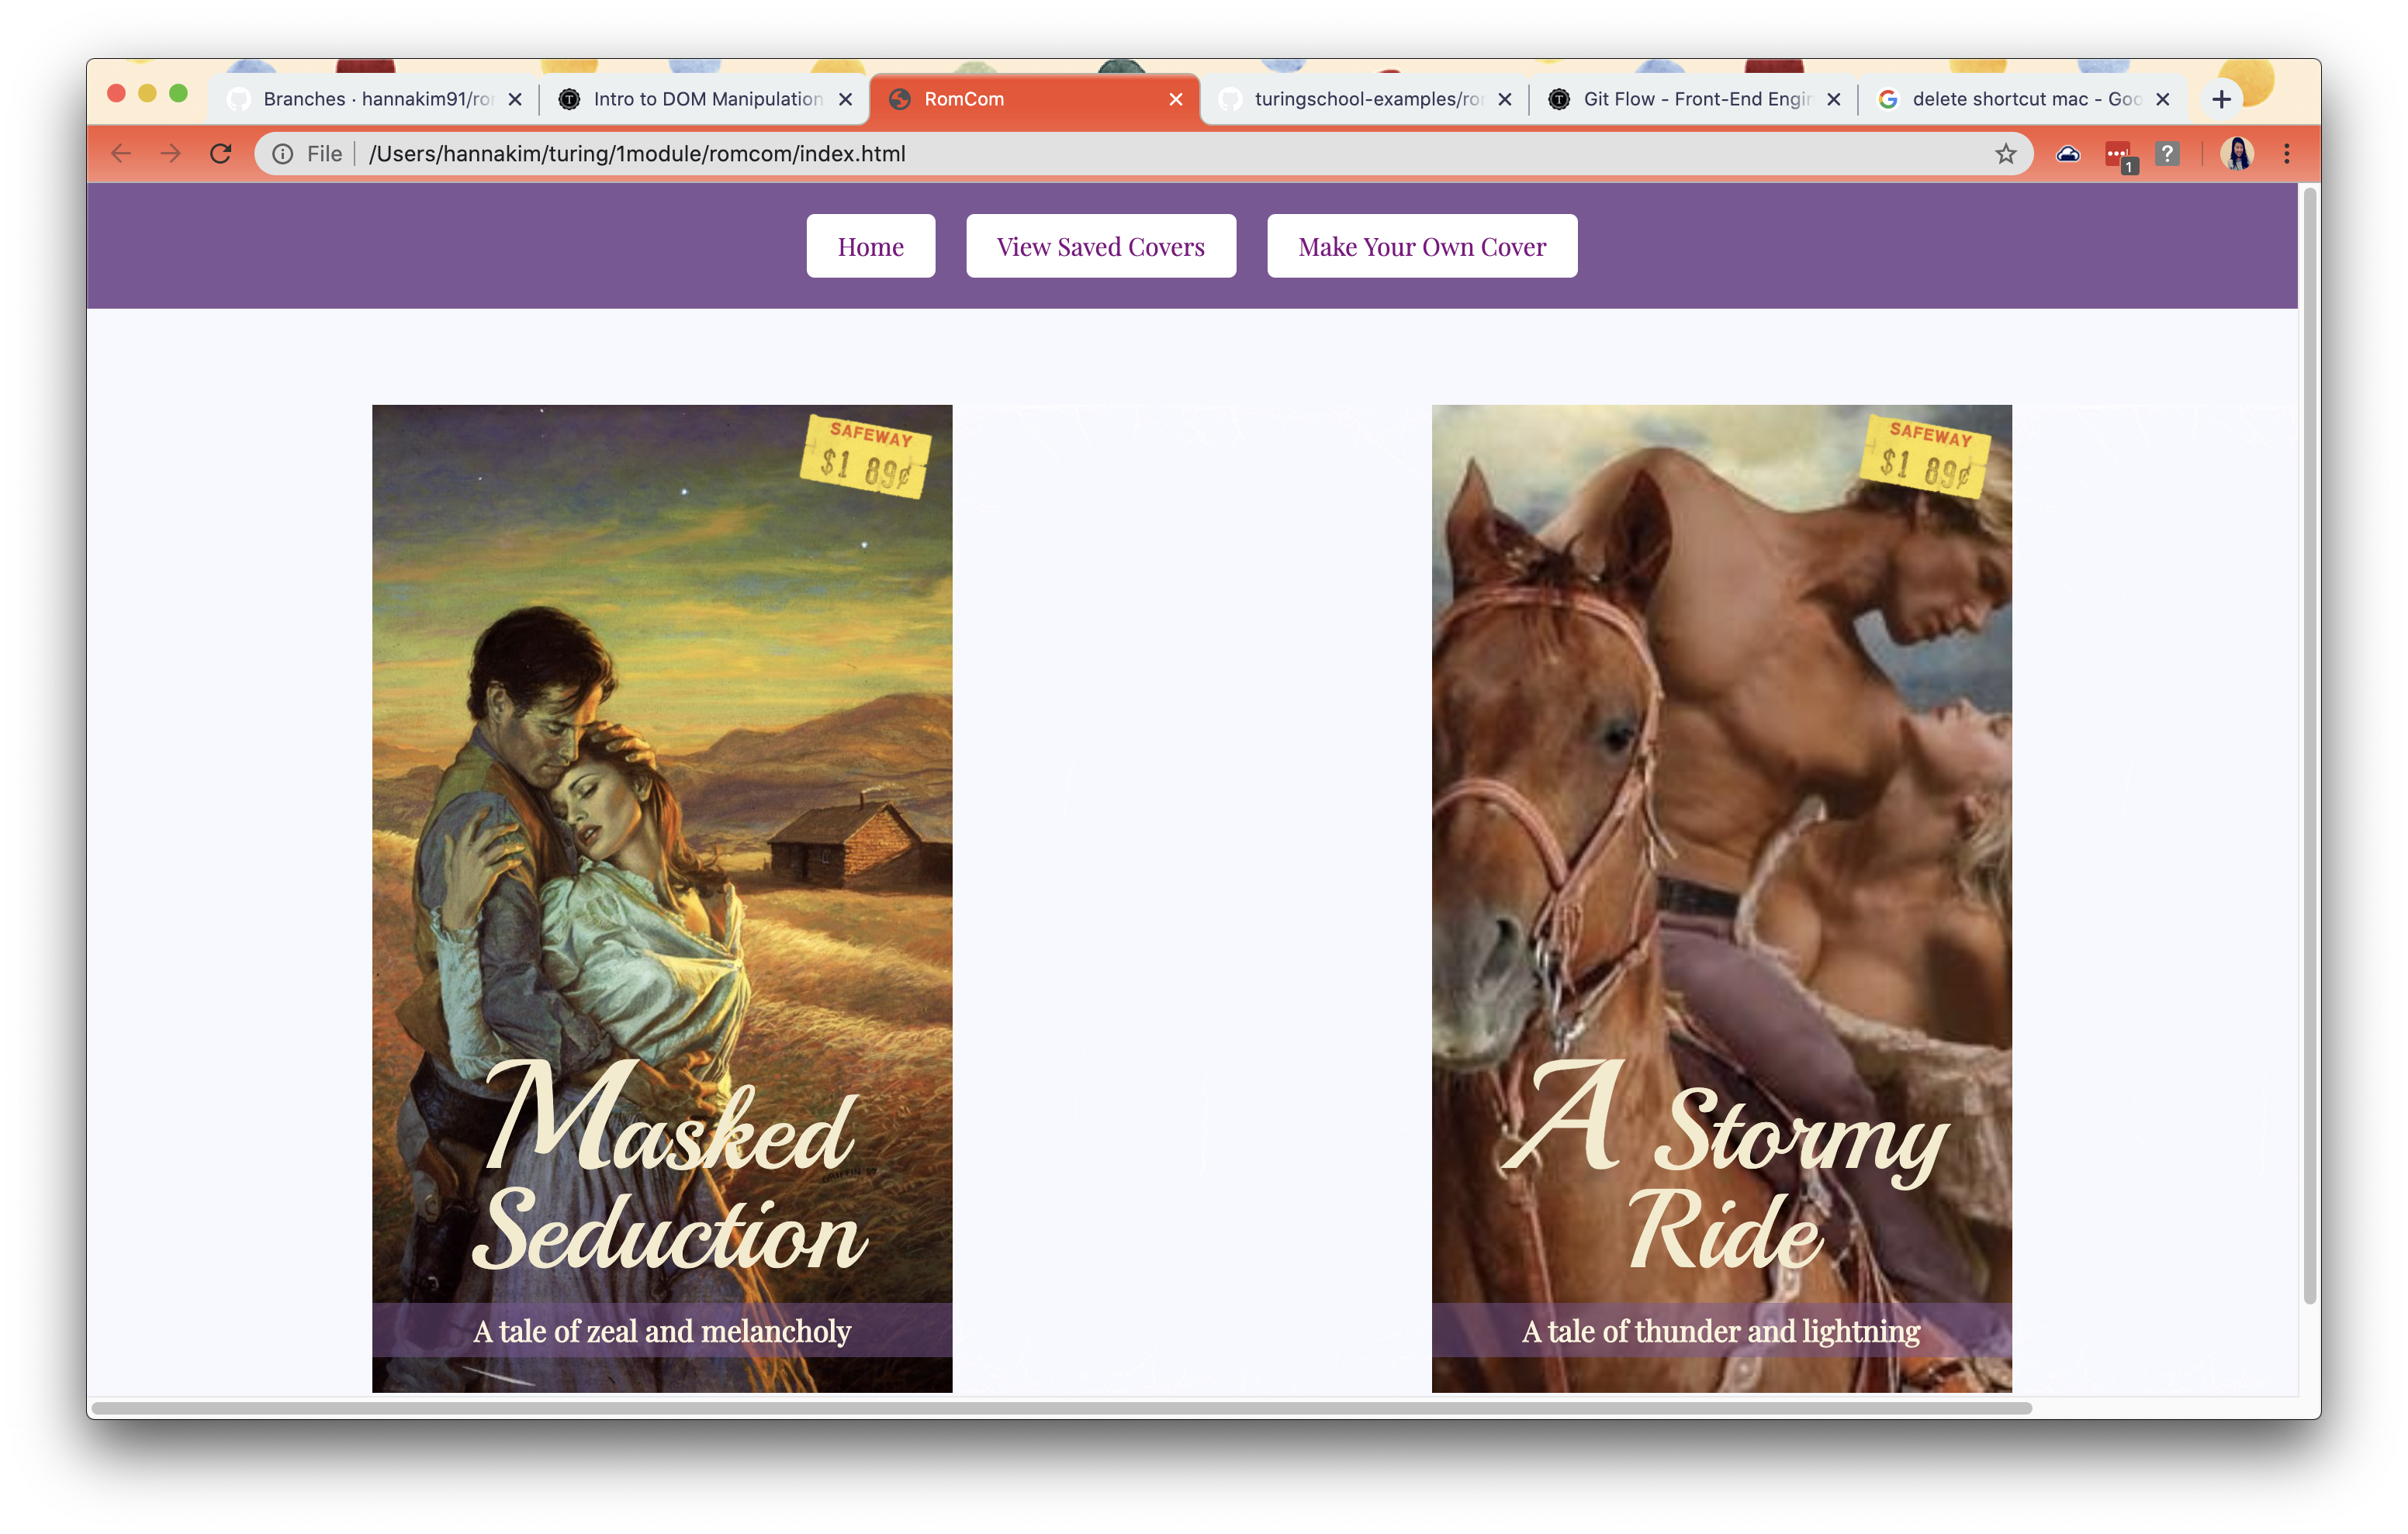This screenshot has height=1534, width=2408.
Task: Bookmark this page with the star icon
Action: point(2005,153)
